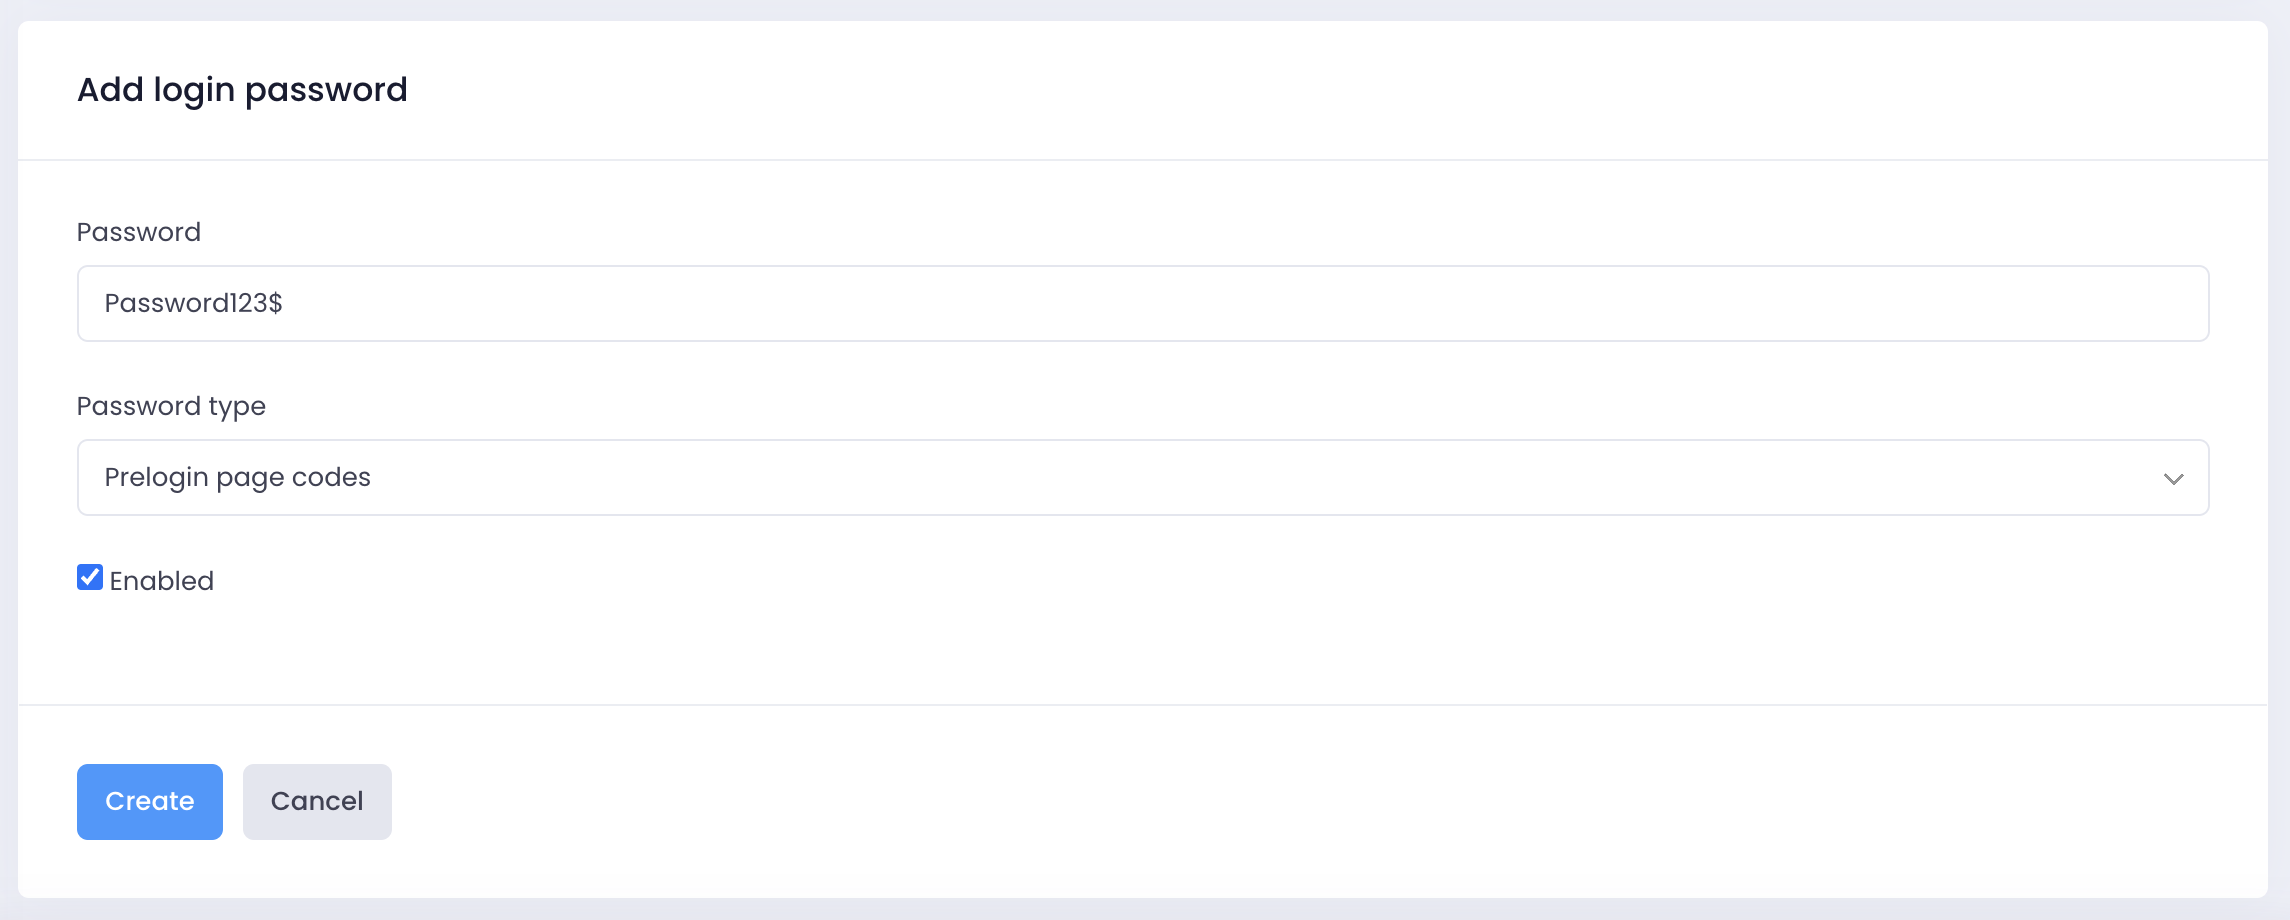Screen dimensions: 2290x920
Task: Click the Password type label
Action: pos(171,406)
